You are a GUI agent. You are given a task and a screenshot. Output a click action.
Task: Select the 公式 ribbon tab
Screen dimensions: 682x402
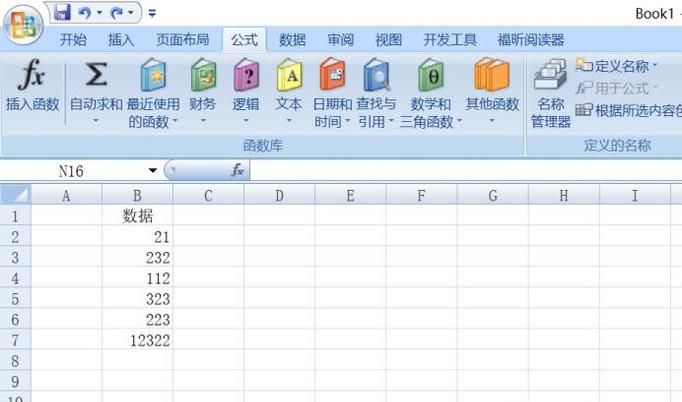(244, 40)
